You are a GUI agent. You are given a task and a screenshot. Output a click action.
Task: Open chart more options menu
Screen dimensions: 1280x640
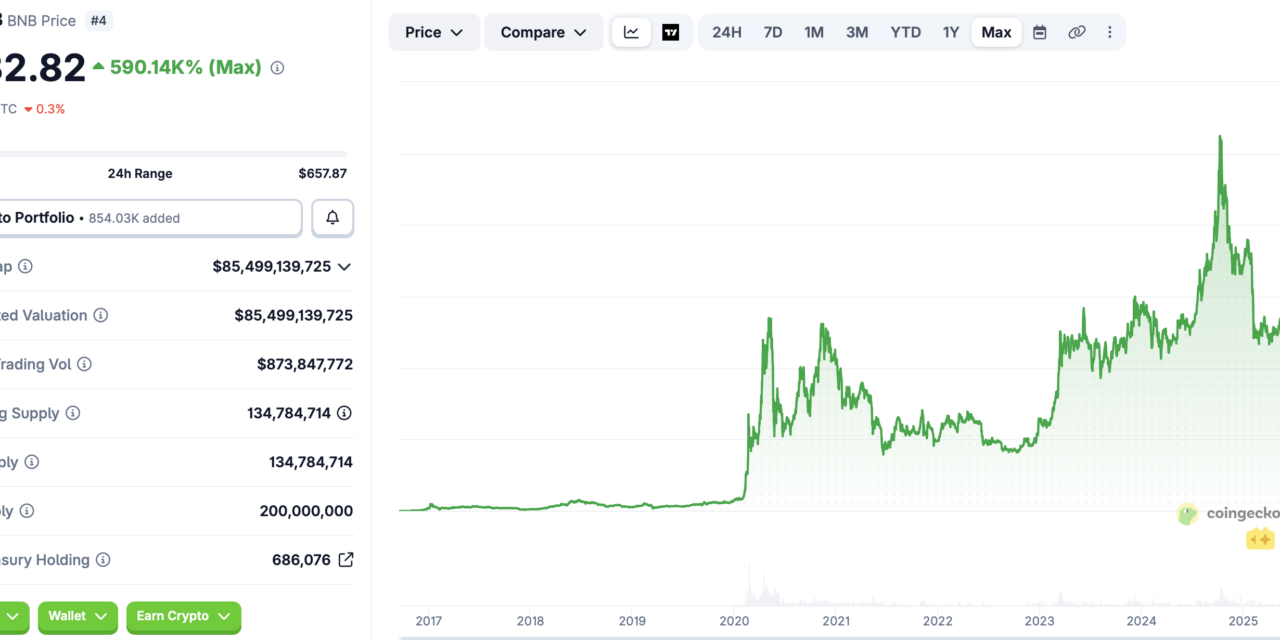tap(1109, 32)
